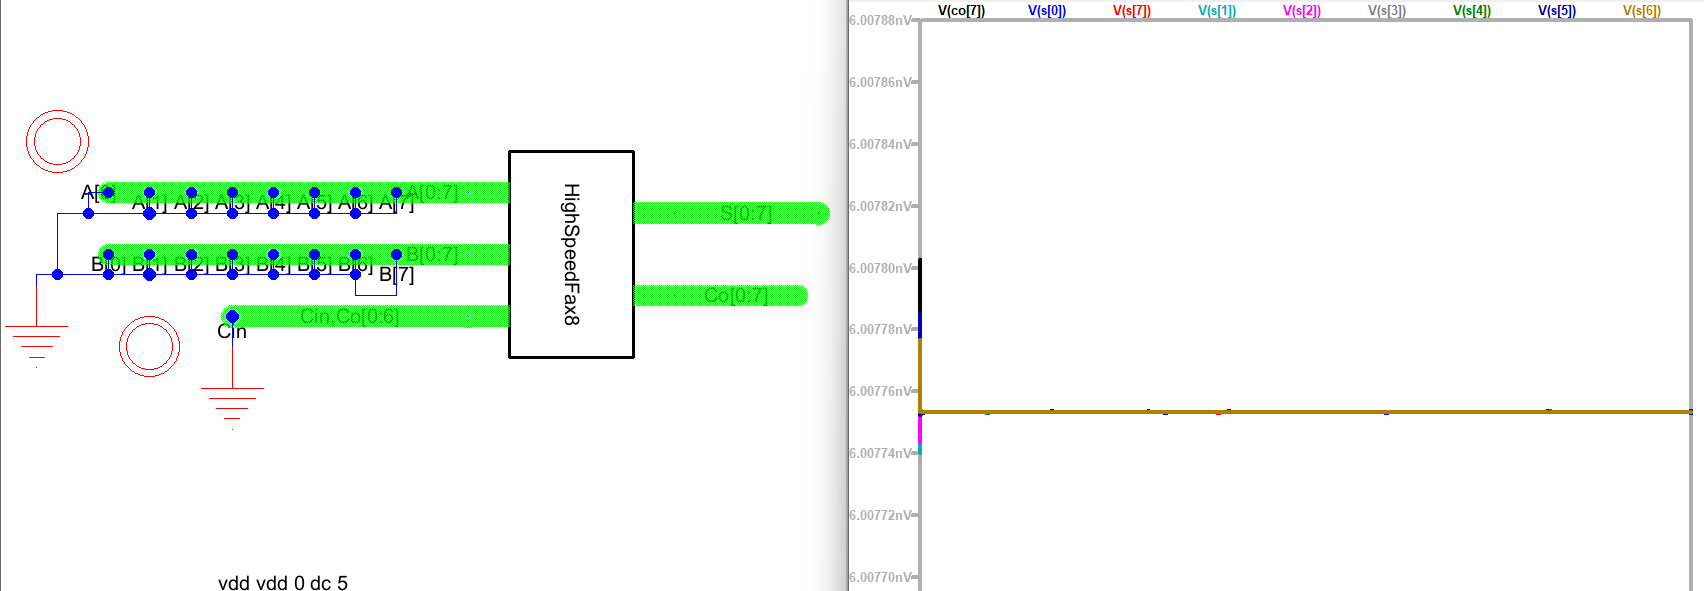Click the V(s[4]) signal legend label
The height and width of the screenshot is (591, 1704).
[1472, 11]
